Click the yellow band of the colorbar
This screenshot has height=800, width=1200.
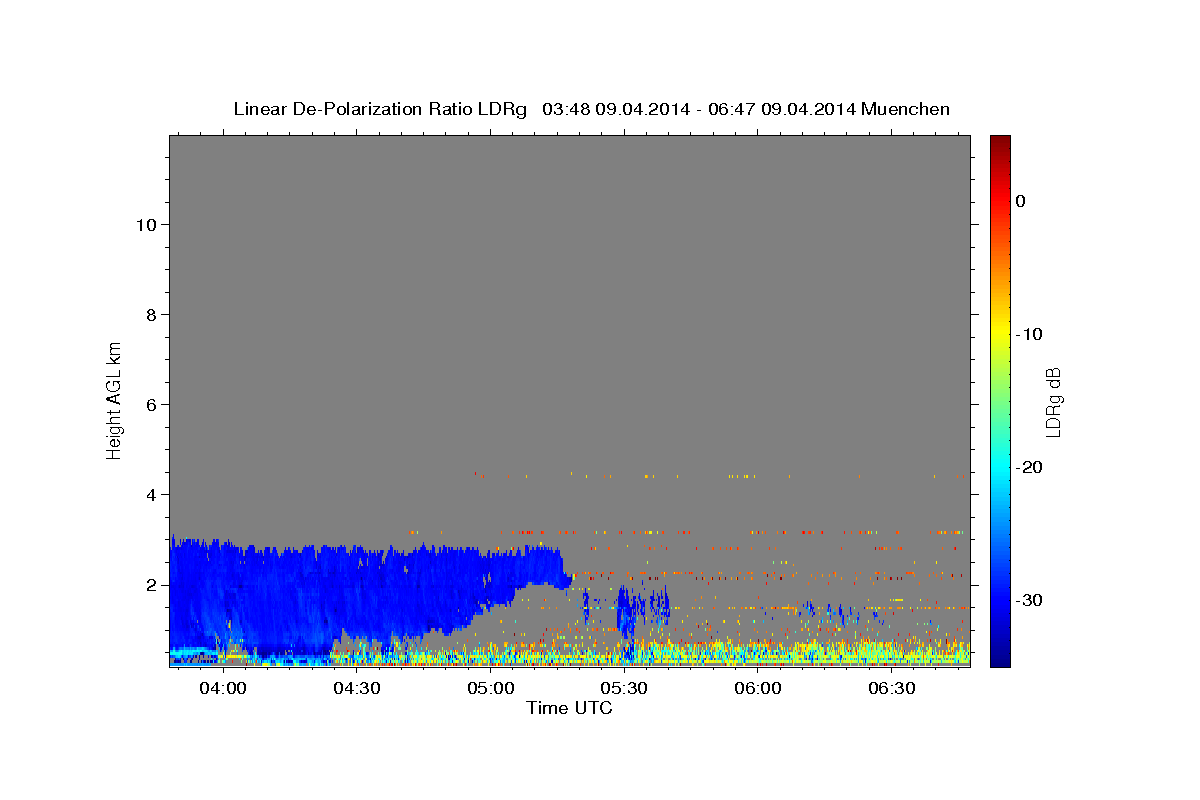point(1000,334)
